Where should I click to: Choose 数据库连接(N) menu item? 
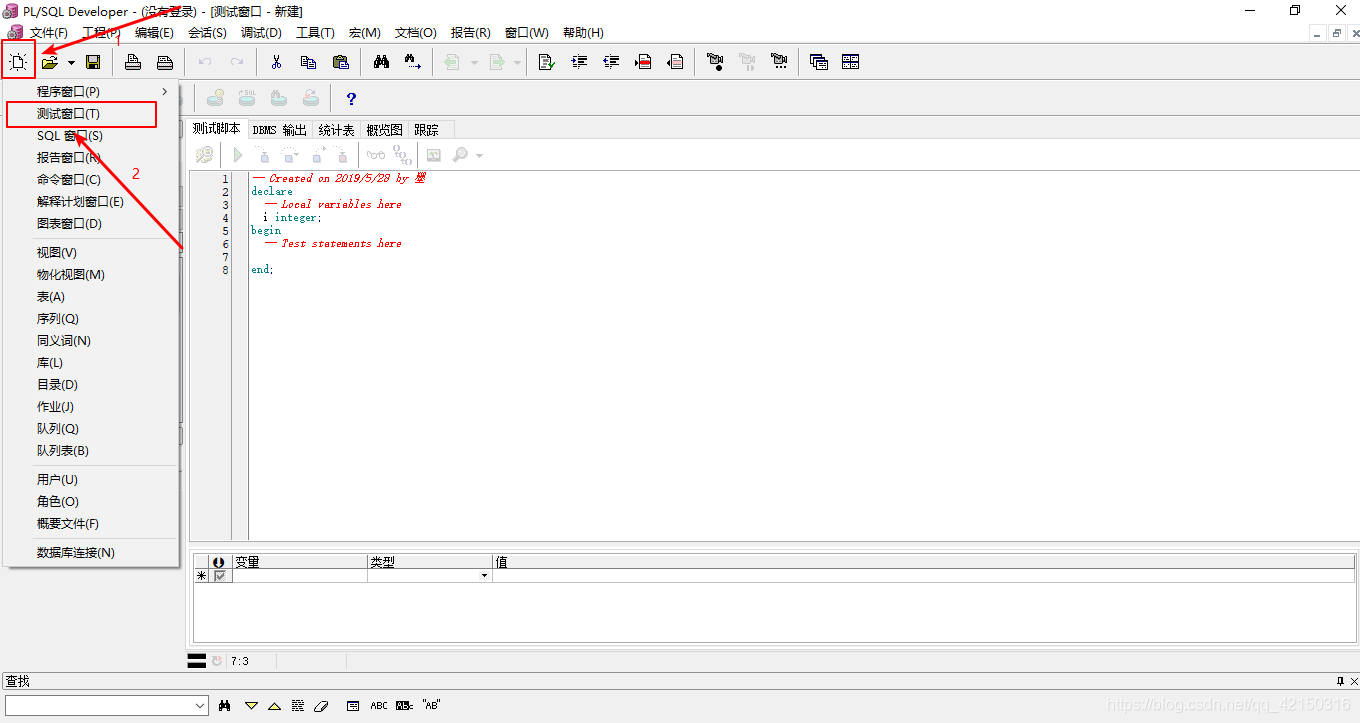[92, 553]
